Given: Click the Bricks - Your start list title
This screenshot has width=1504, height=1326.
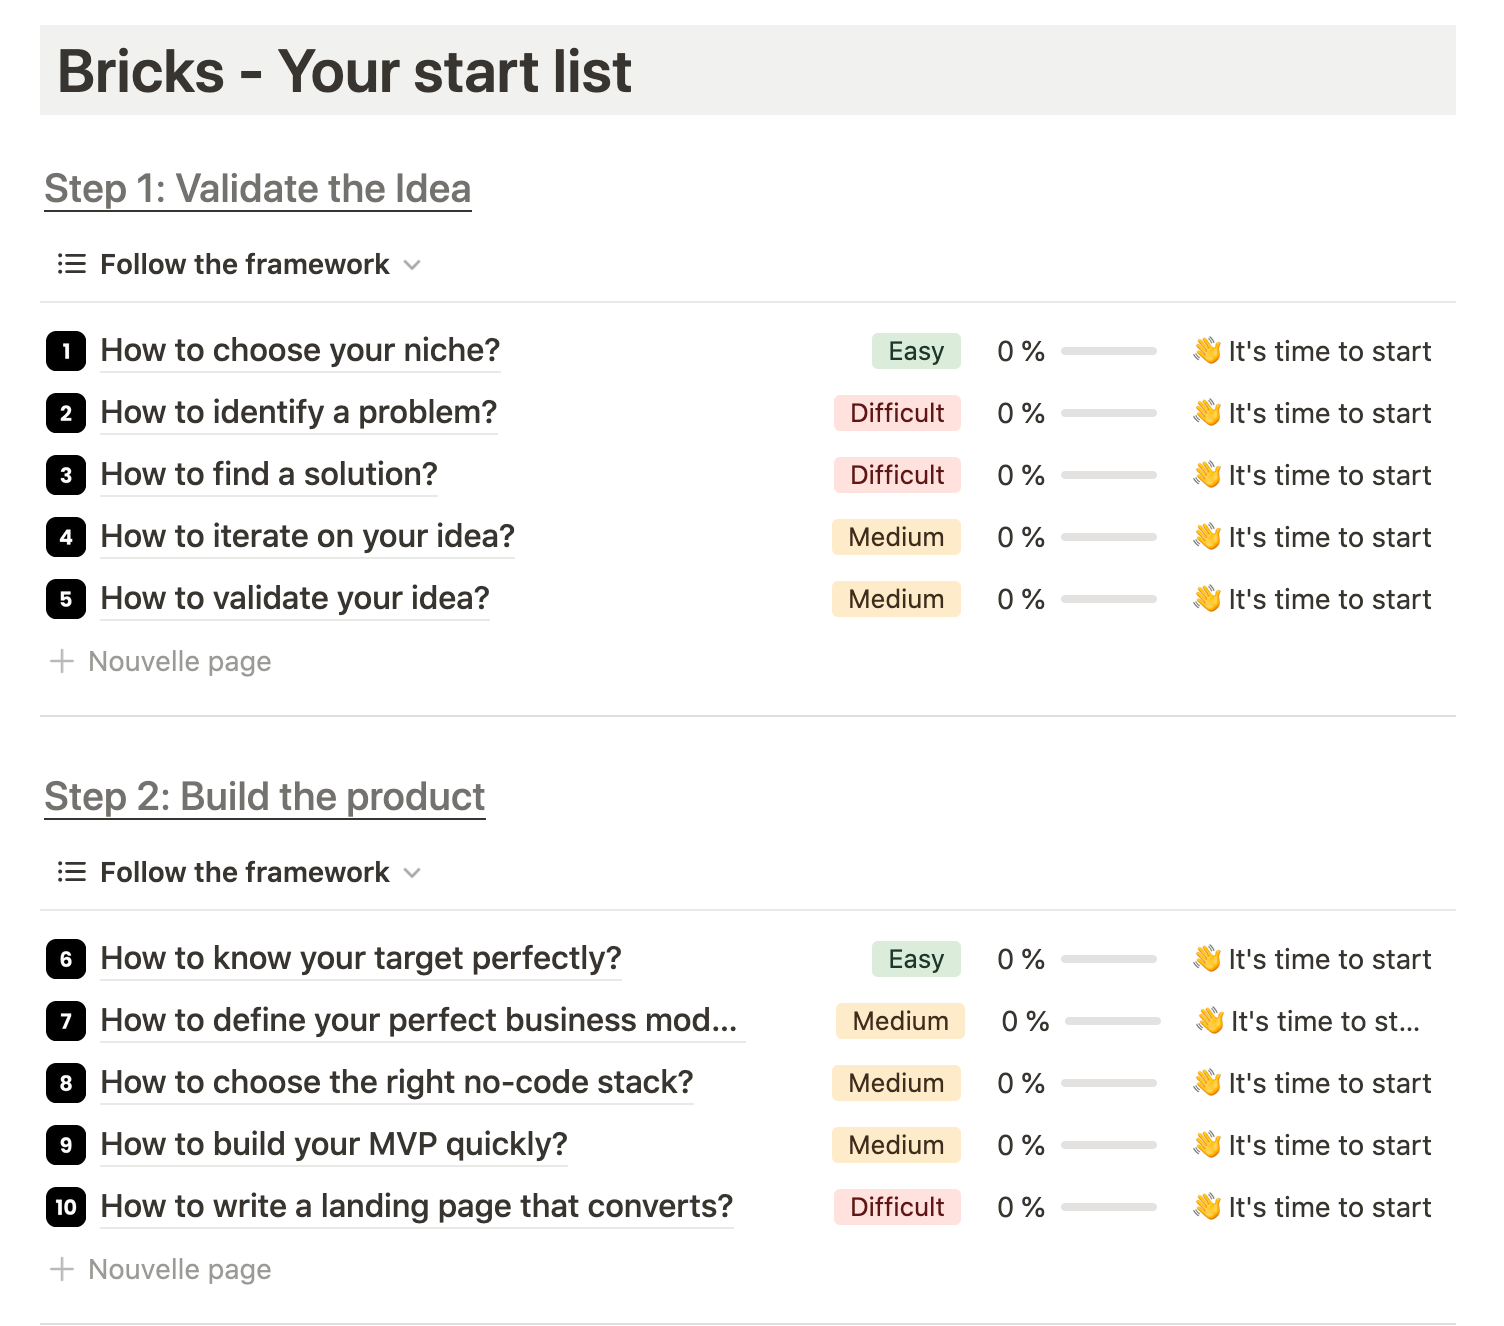Looking at the screenshot, I should 344,71.
